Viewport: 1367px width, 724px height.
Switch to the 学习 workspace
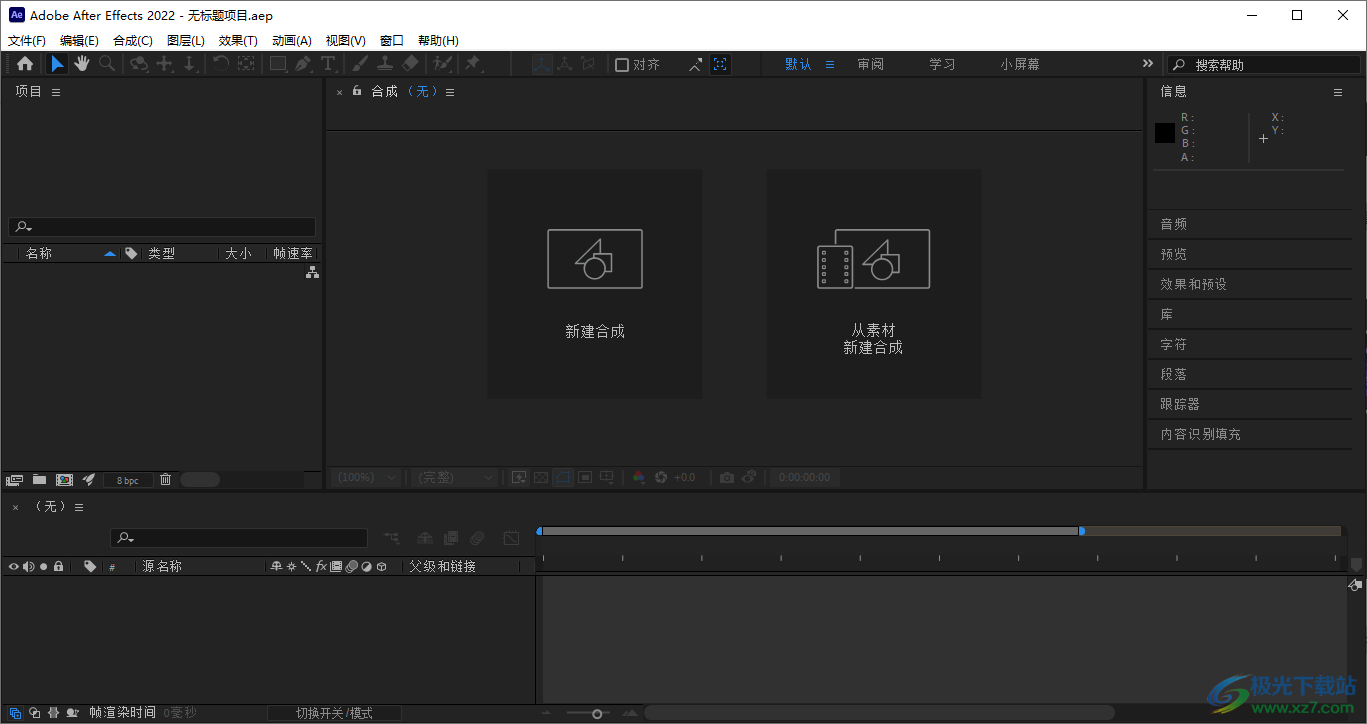click(941, 63)
